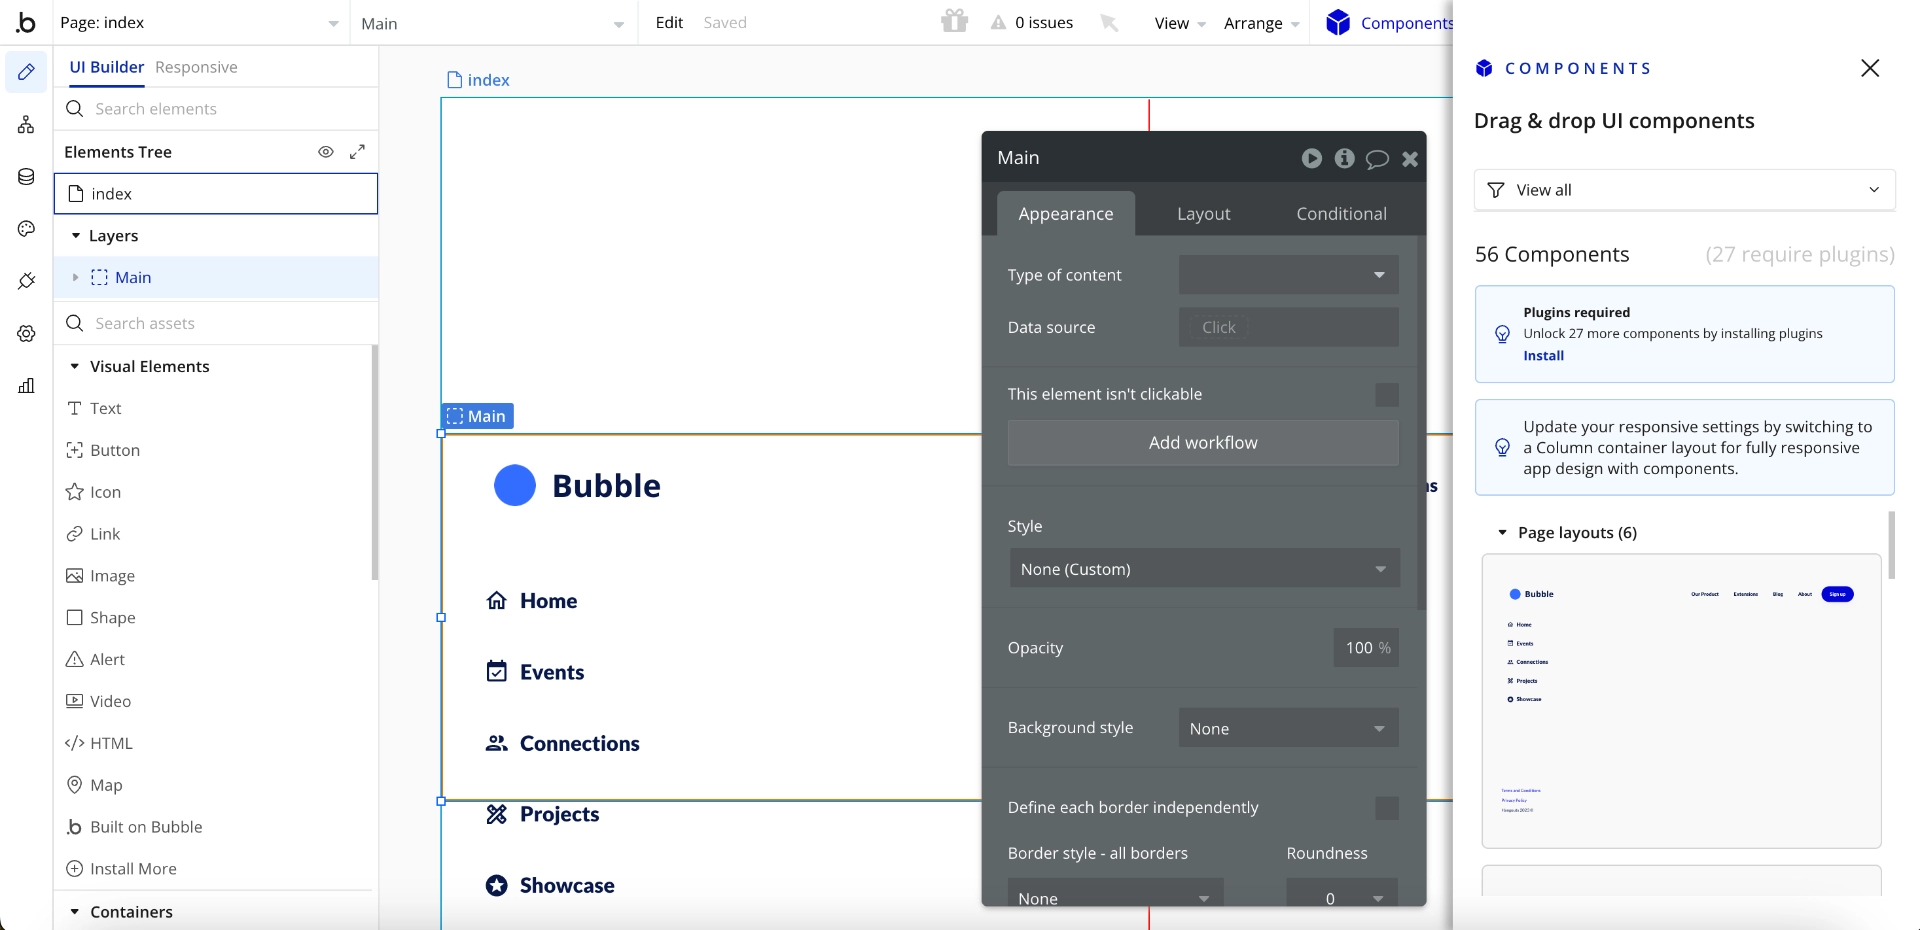Open the Styles palette icon in sidebar
Image resolution: width=1920 pixels, height=930 pixels.
click(26, 229)
